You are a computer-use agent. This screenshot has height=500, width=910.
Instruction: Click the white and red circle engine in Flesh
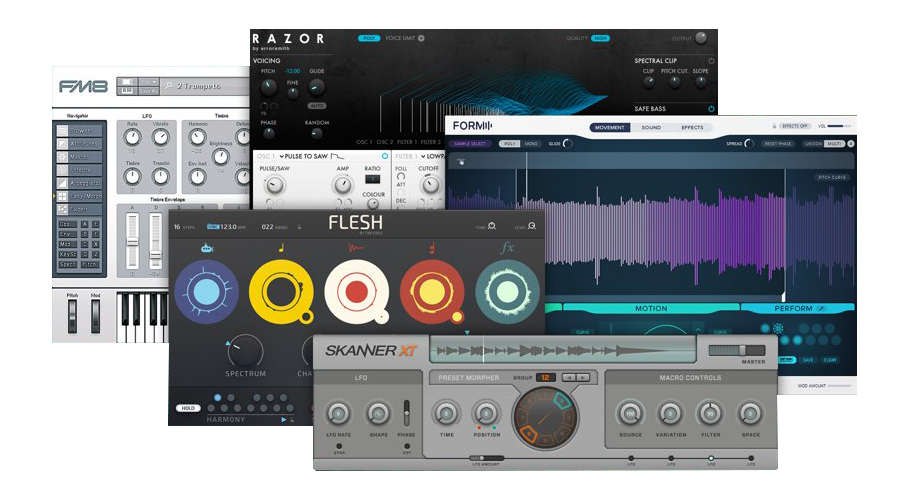coord(356,292)
